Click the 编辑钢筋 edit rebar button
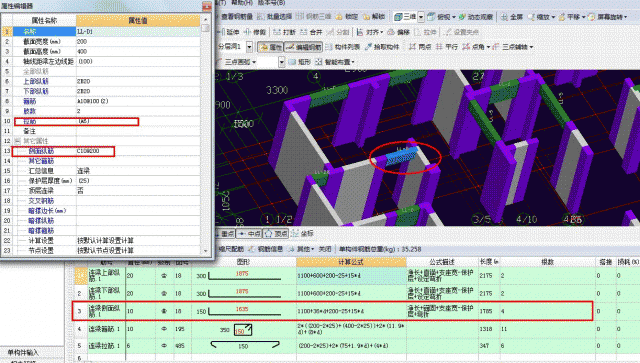Viewport: 640px width, 363px height. (303, 47)
